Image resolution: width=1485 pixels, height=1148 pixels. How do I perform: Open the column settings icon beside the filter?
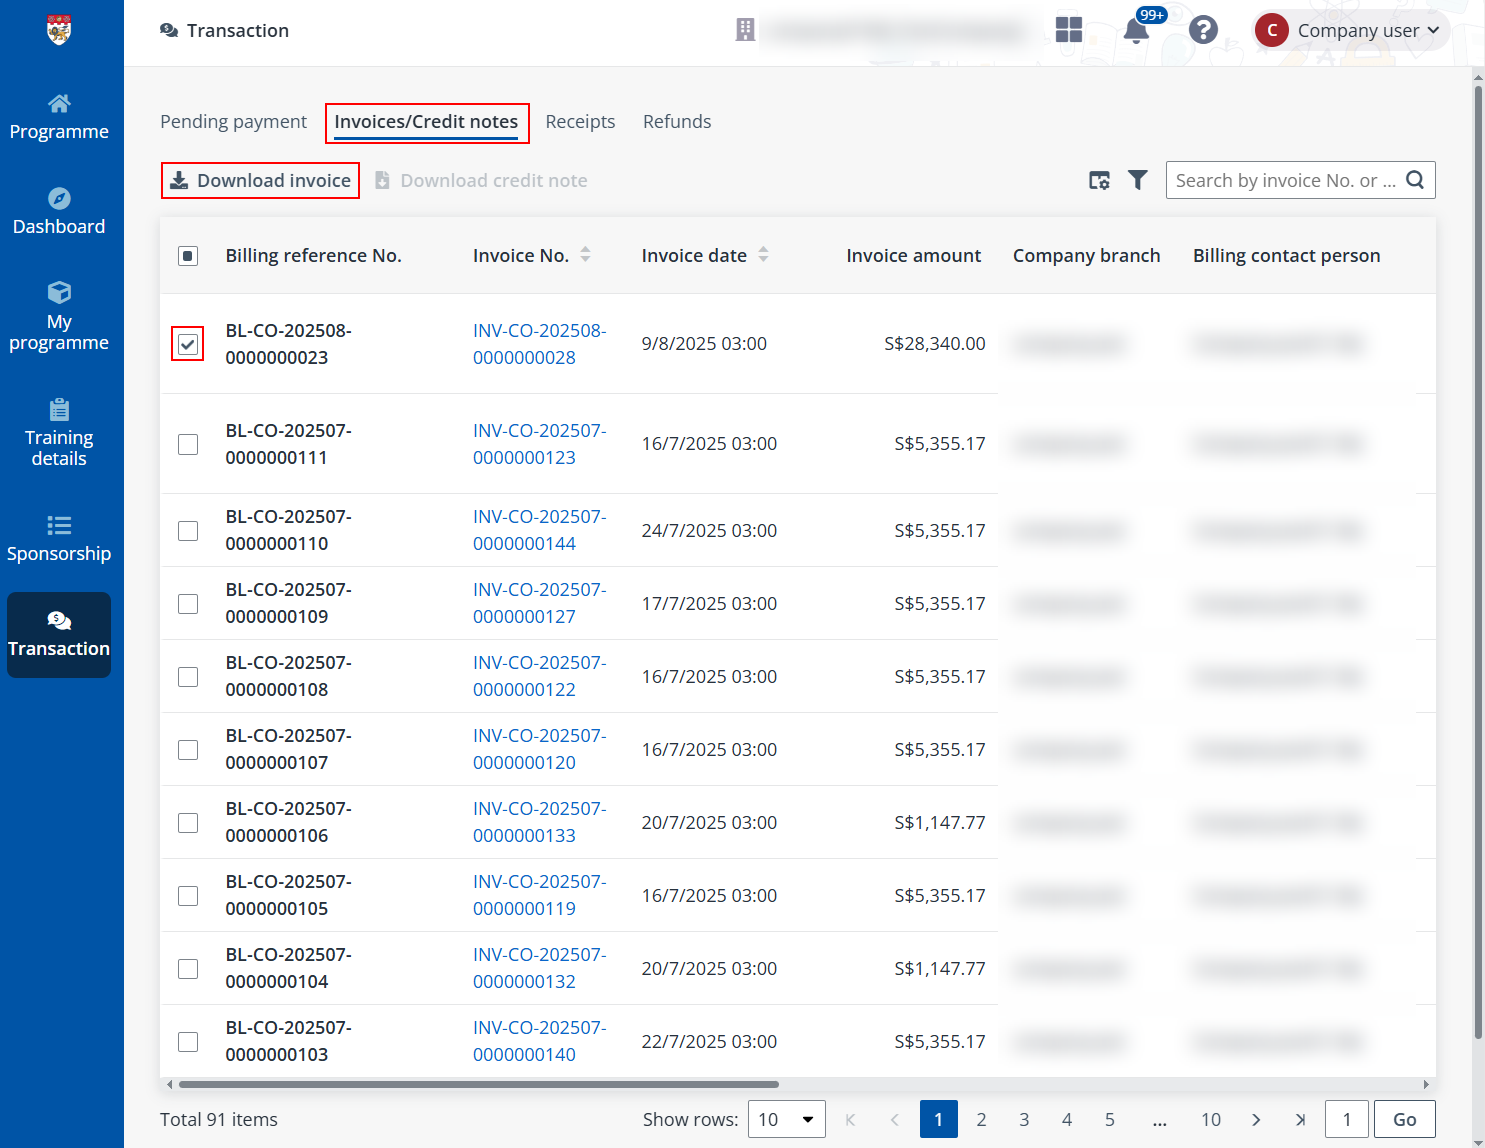tap(1099, 180)
